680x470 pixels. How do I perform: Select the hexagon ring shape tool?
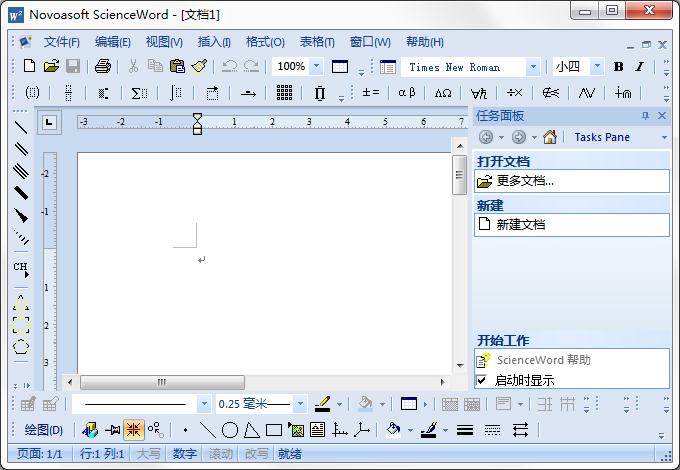21,347
